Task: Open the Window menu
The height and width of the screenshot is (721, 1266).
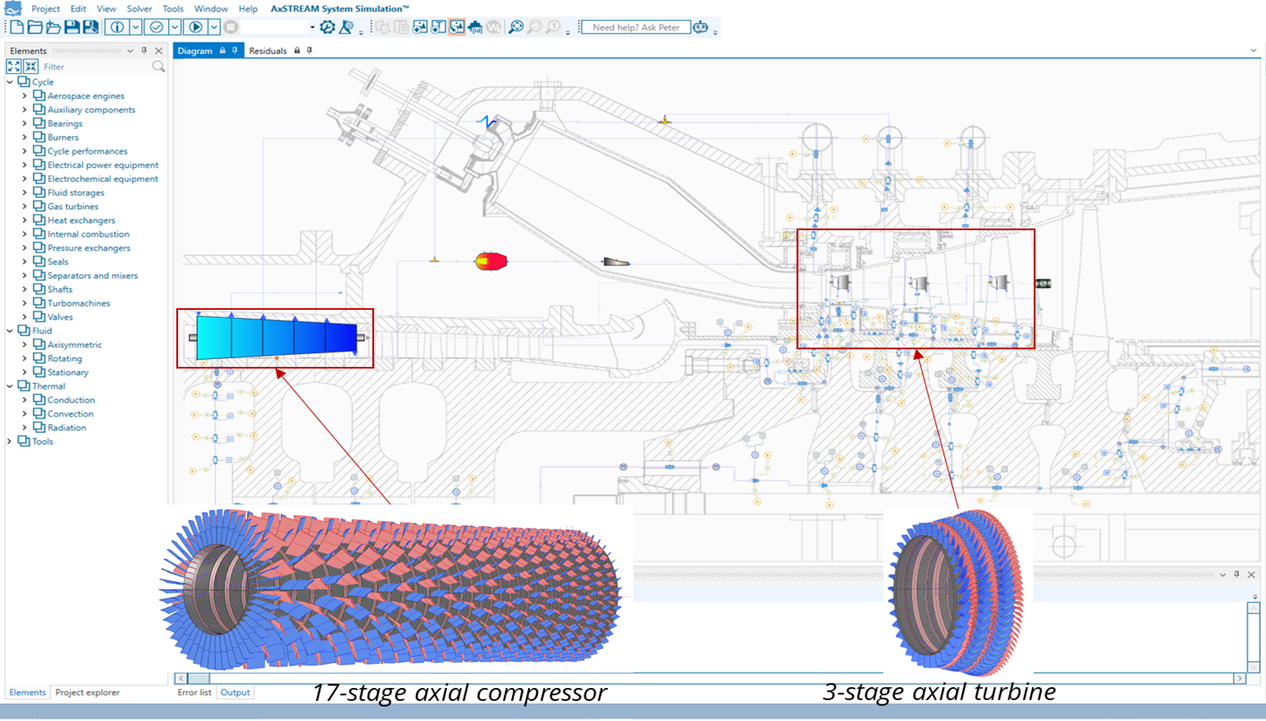Action: coord(211,8)
